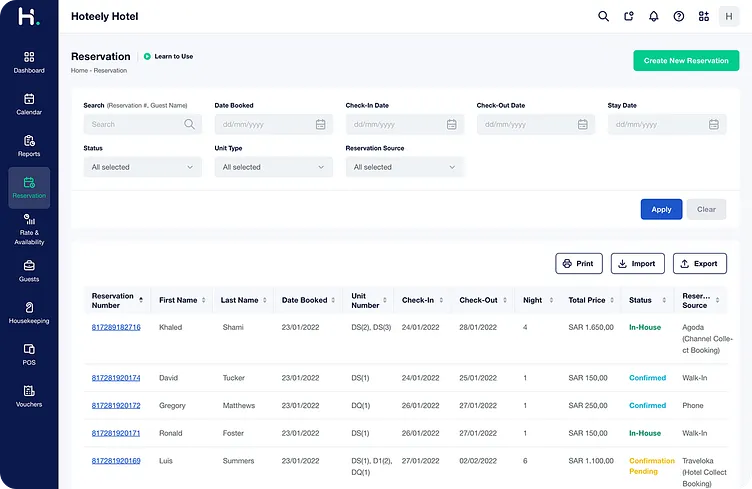Click into the Check-In Date field
Image resolution: width=752 pixels, height=489 pixels.
(404, 124)
